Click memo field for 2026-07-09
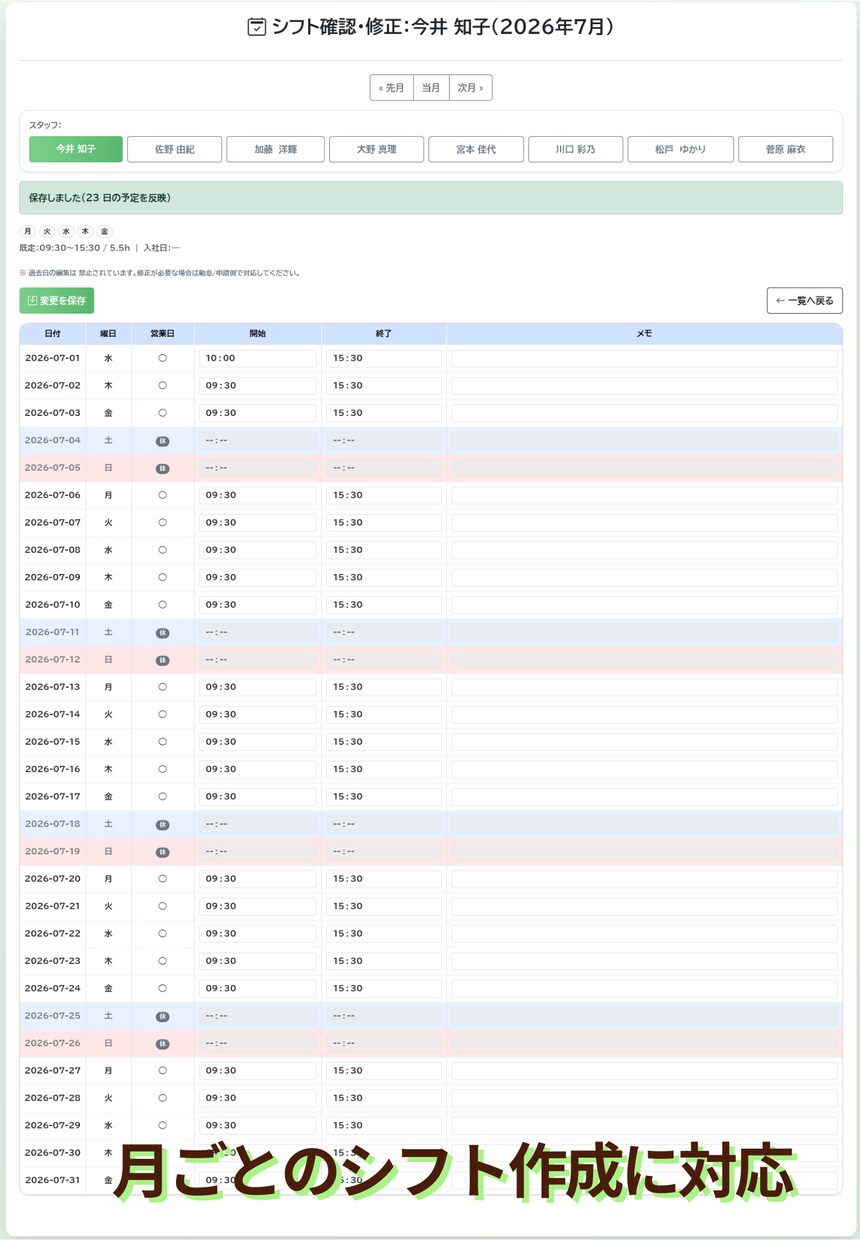This screenshot has width=860, height=1240. coord(644,577)
